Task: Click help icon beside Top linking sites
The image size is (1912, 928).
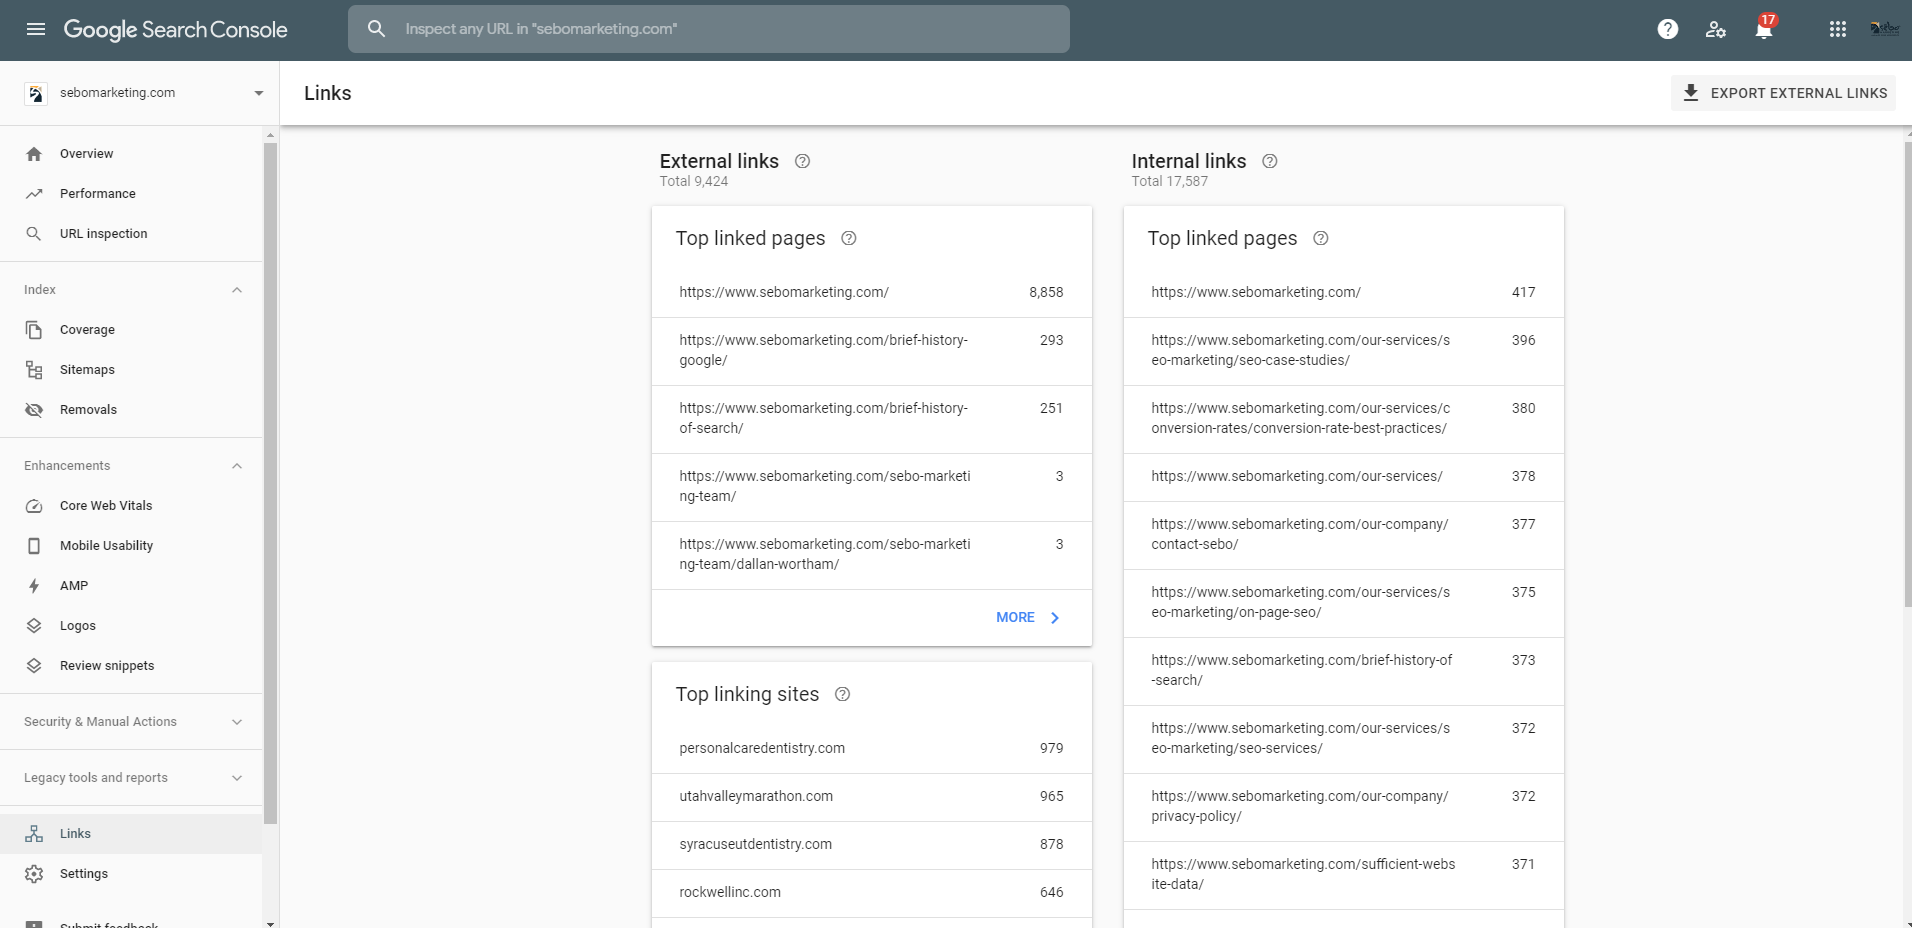Action: click(842, 694)
